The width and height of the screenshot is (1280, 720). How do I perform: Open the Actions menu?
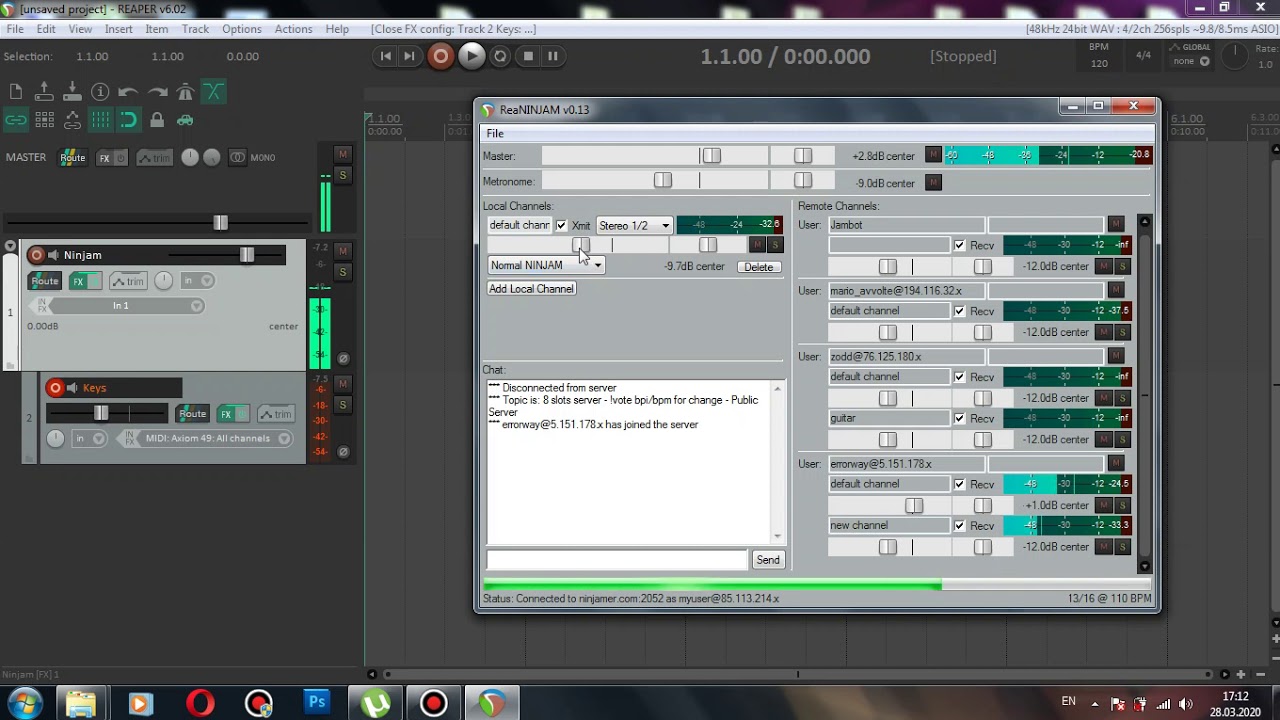293,29
